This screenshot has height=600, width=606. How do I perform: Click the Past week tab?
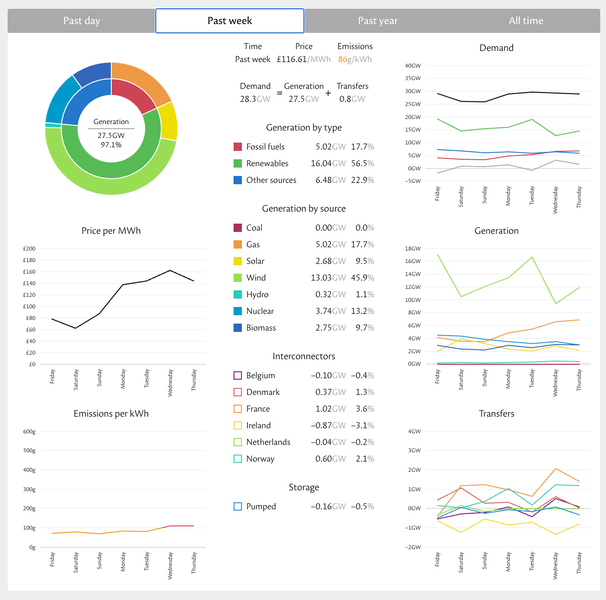(x=230, y=21)
